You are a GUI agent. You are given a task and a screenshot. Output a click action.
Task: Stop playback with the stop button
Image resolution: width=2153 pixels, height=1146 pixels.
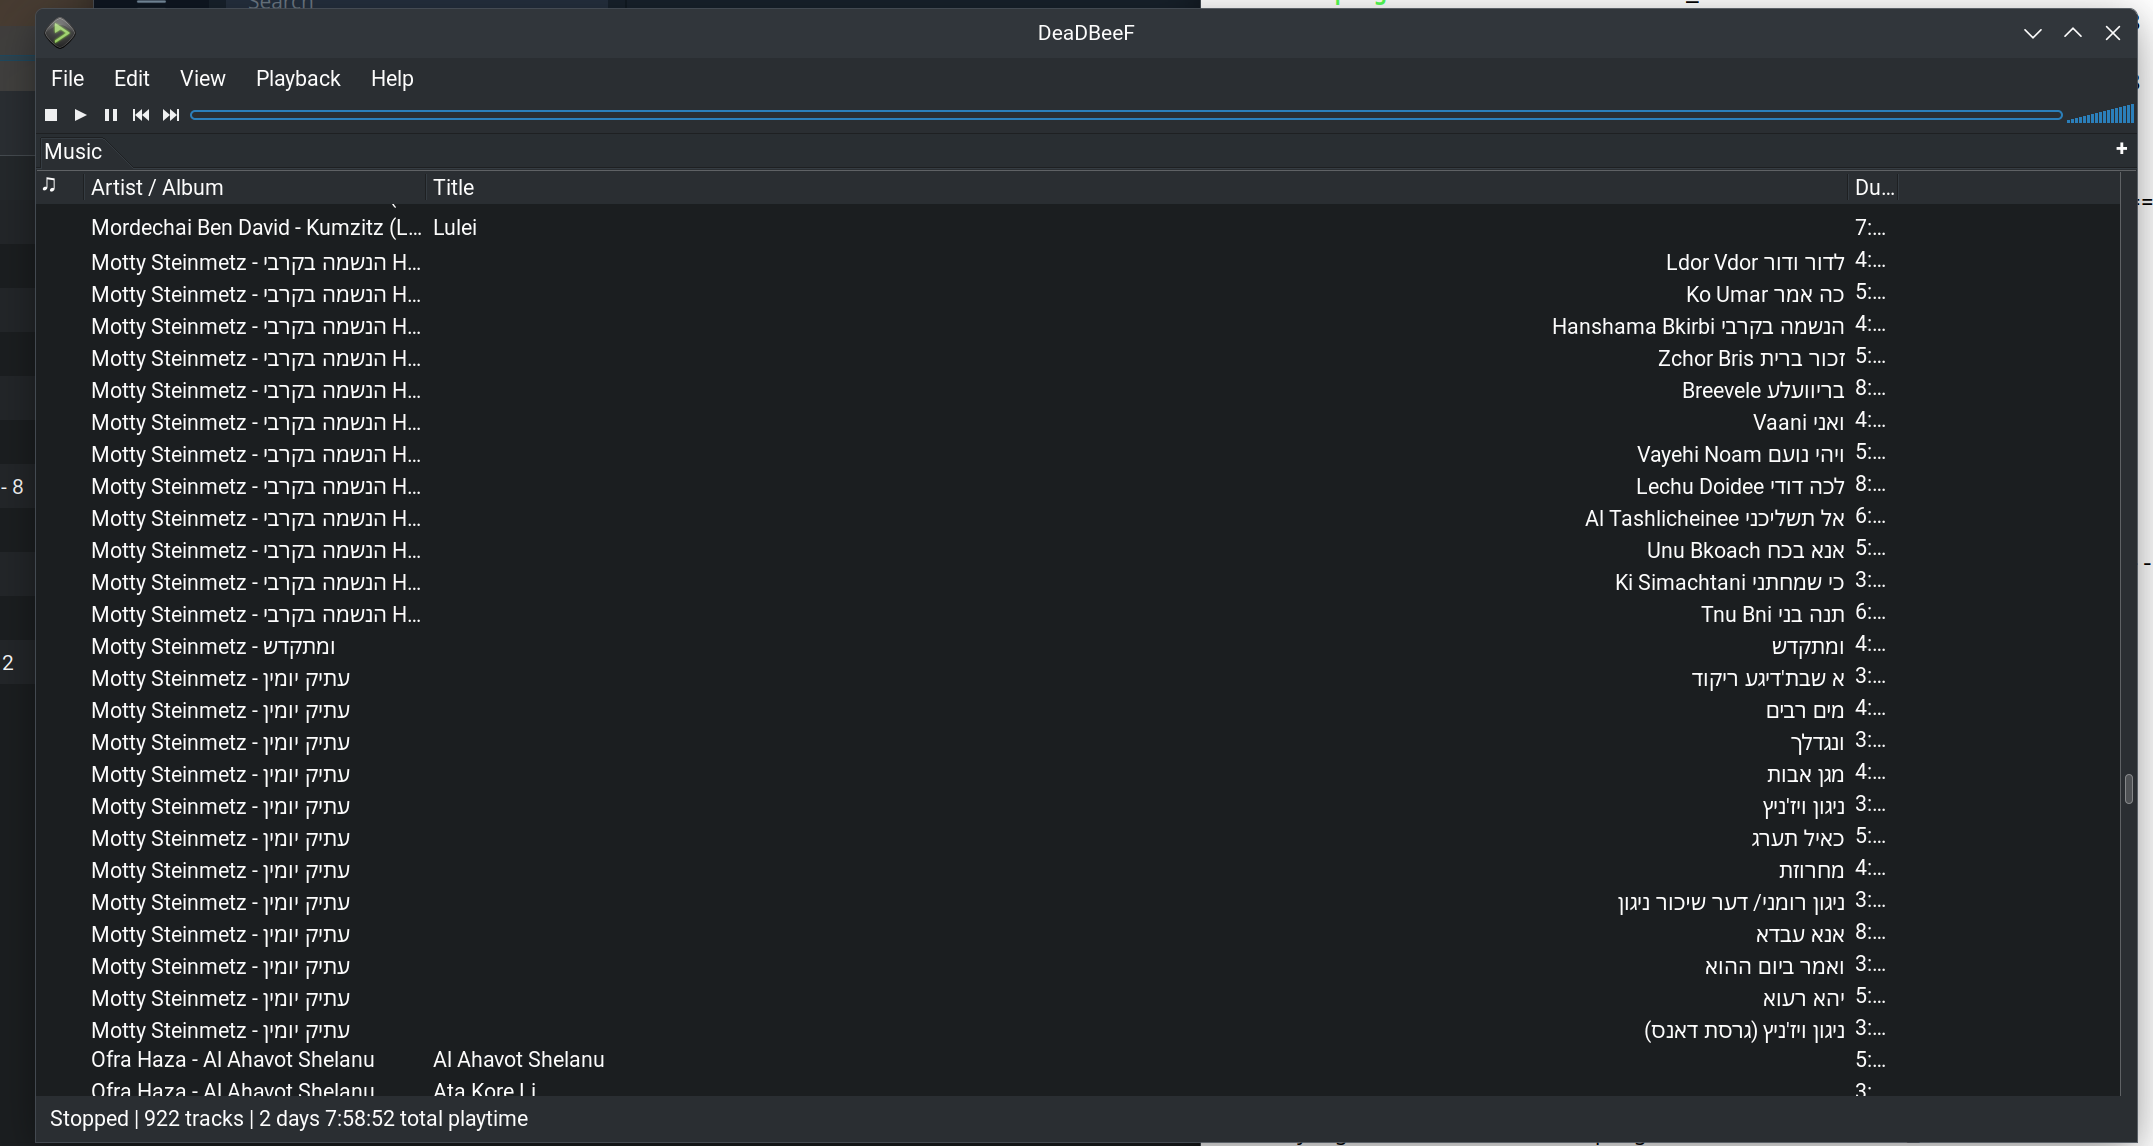[51, 115]
